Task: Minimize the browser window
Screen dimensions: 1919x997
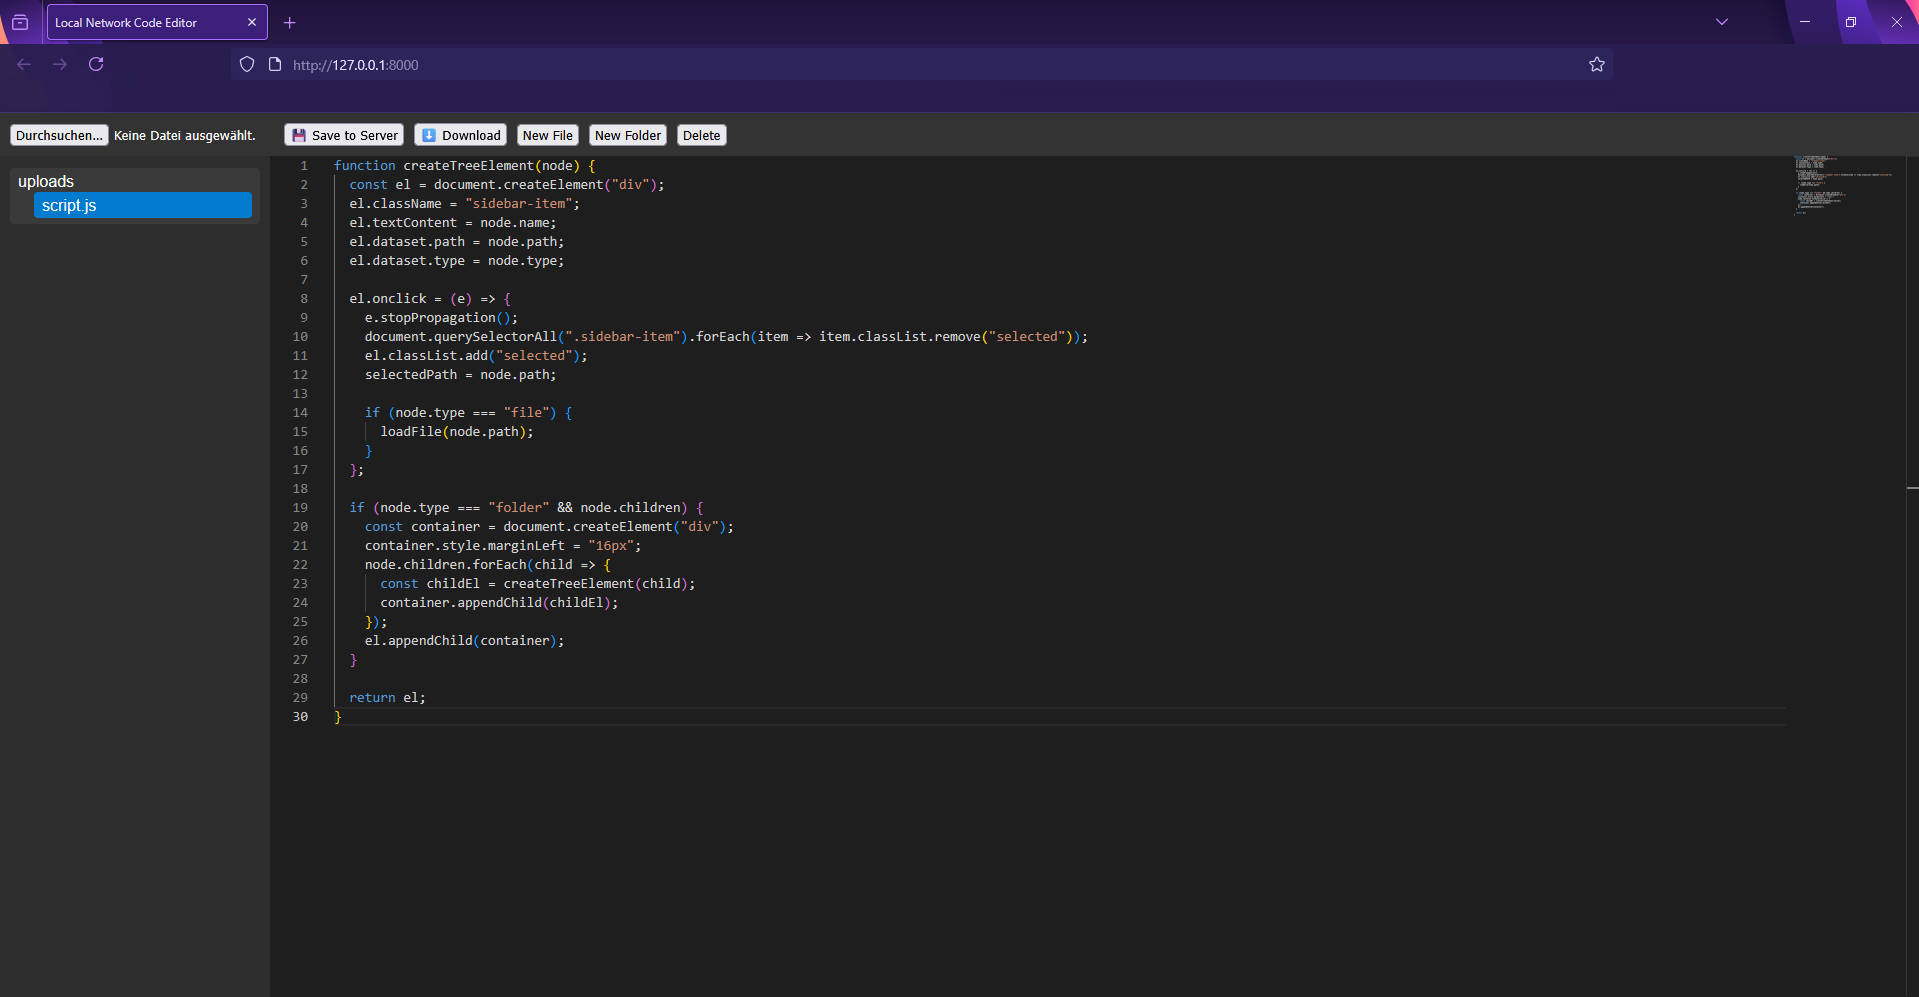Action: [x=1805, y=22]
